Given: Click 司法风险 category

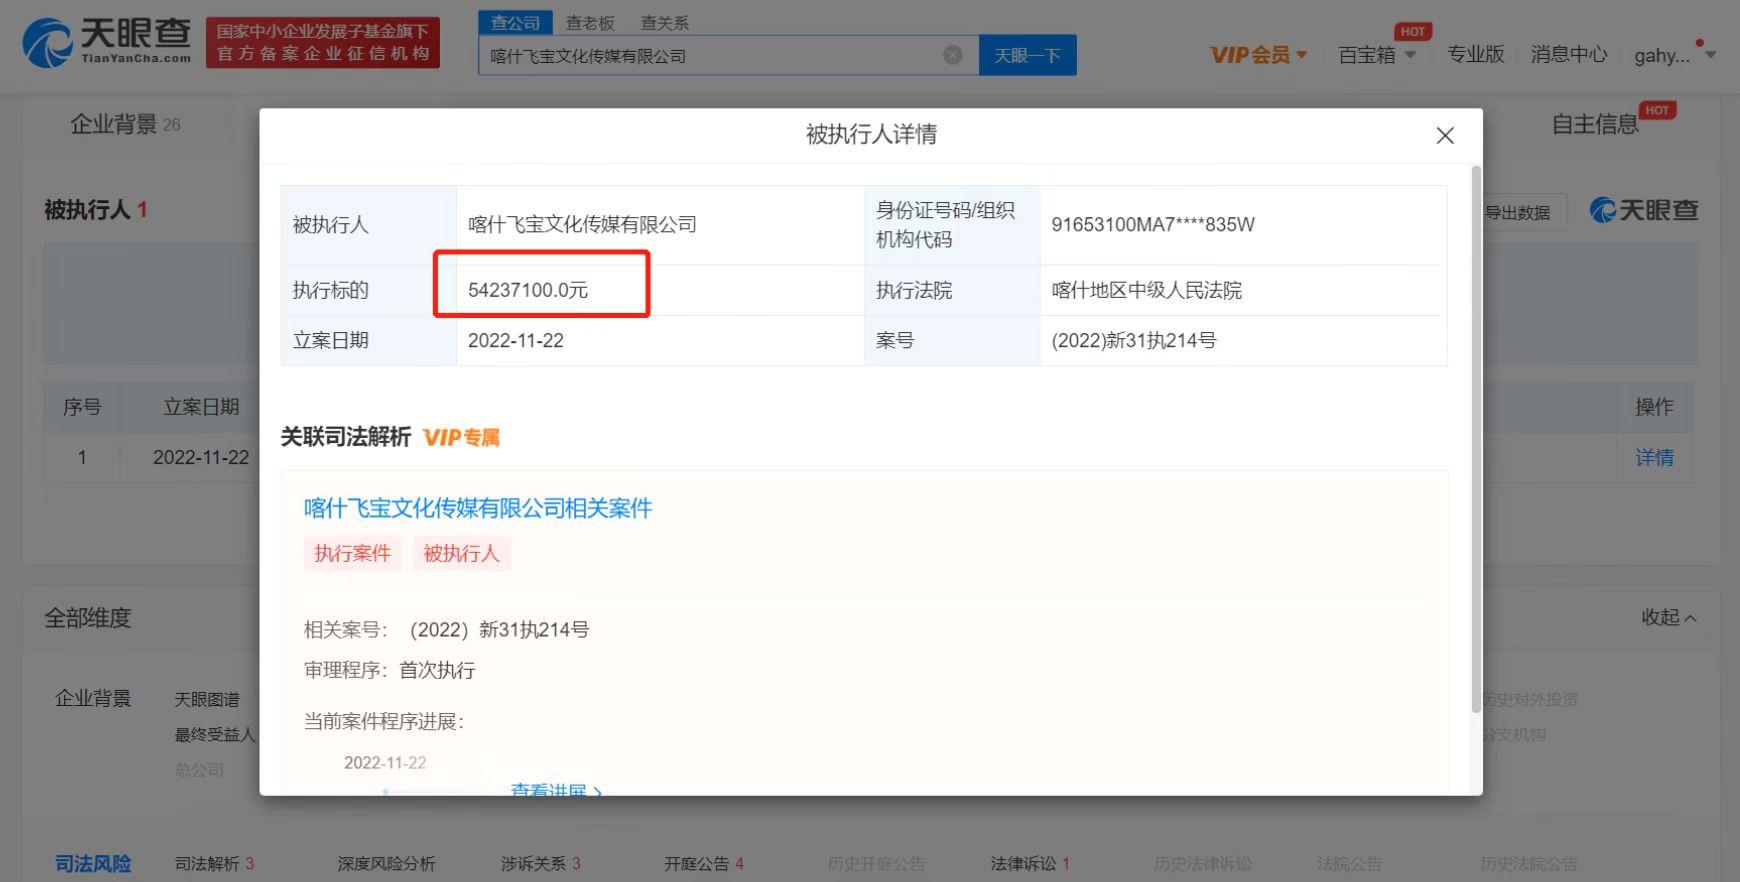Looking at the screenshot, I should (93, 863).
